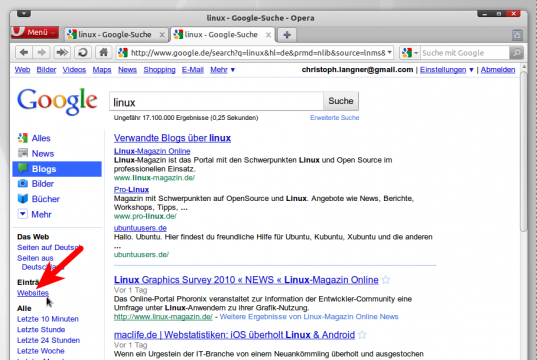
Task: Open the E-Mail link
Action: 192,70
